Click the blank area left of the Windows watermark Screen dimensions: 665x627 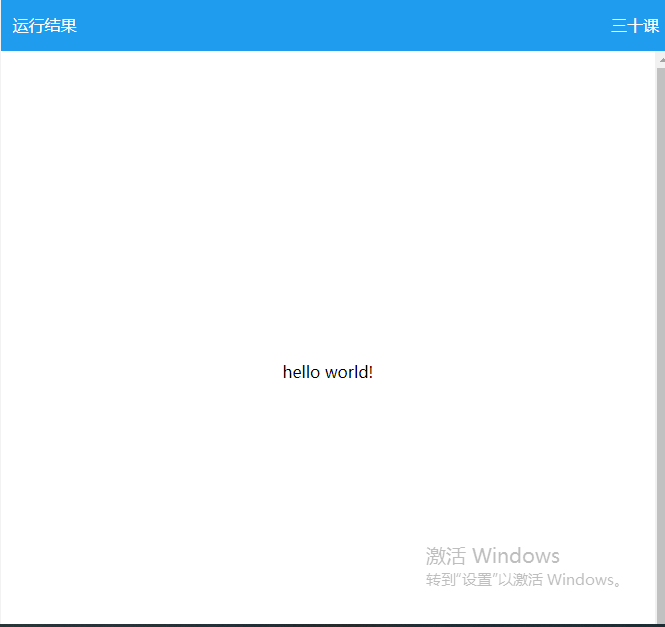click(x=200, y=560)
